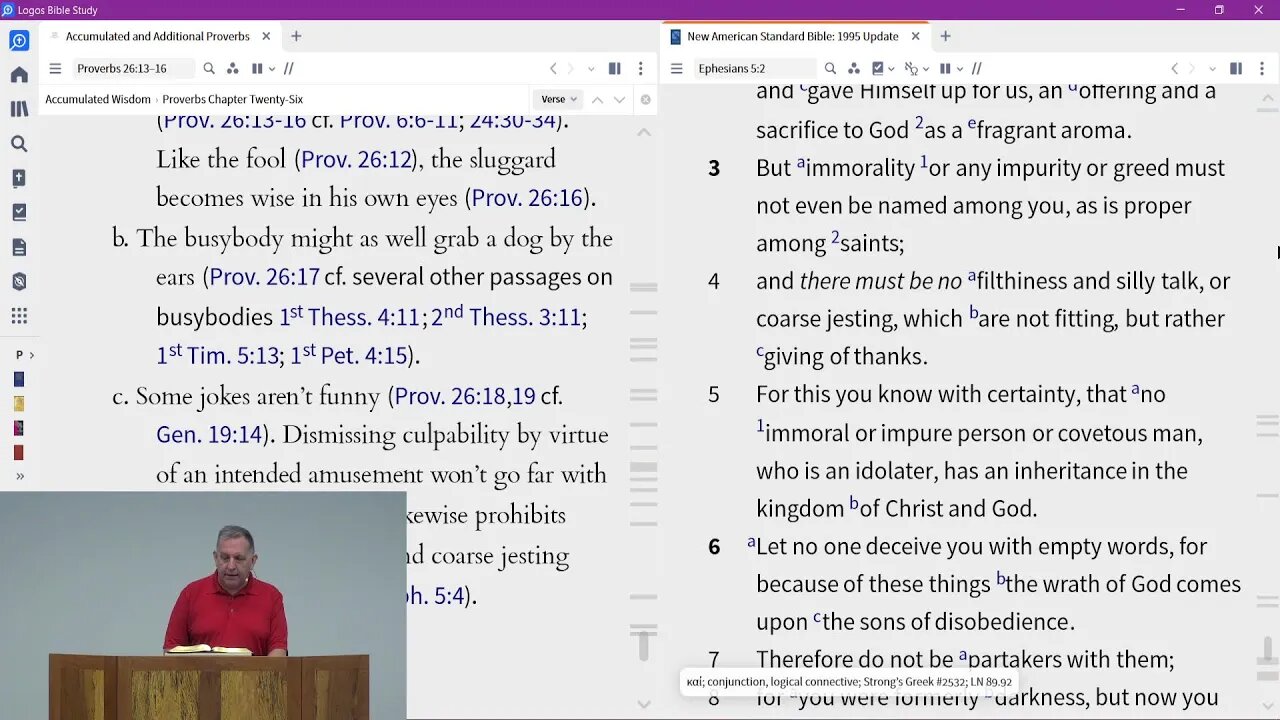Search inside the Proverbs resource
The height and width of the screenshot is (720, 1280).
tap(209, 69)
